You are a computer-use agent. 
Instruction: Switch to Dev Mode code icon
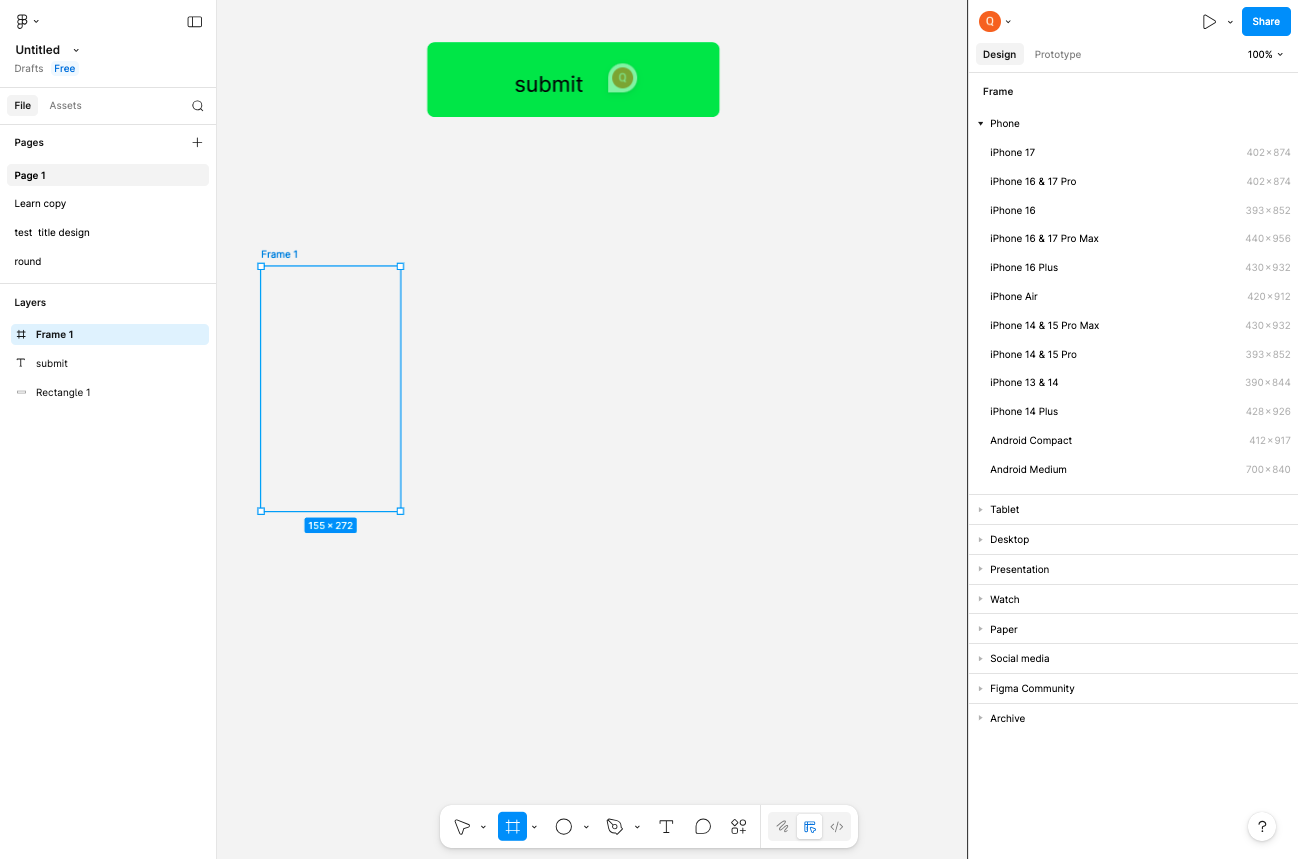[x=837, y=827]
